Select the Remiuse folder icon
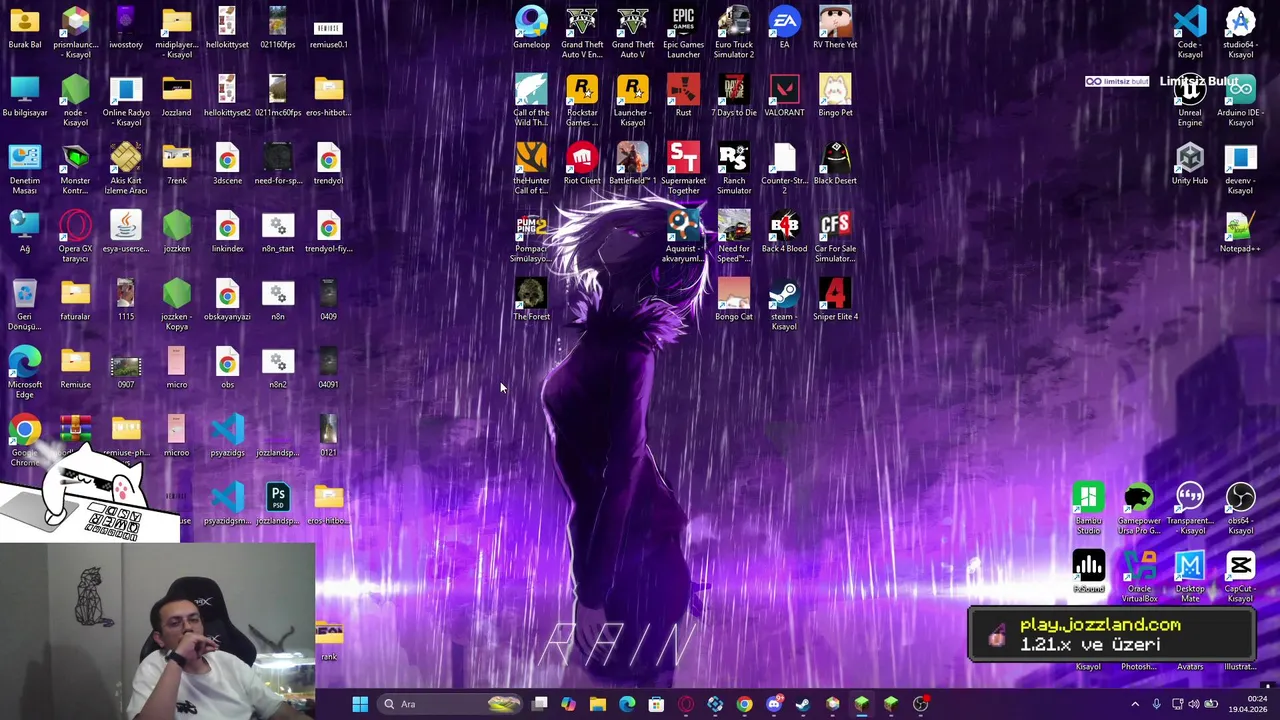The height and width of the screenshot is (720, 1280). tap(75, 368)
